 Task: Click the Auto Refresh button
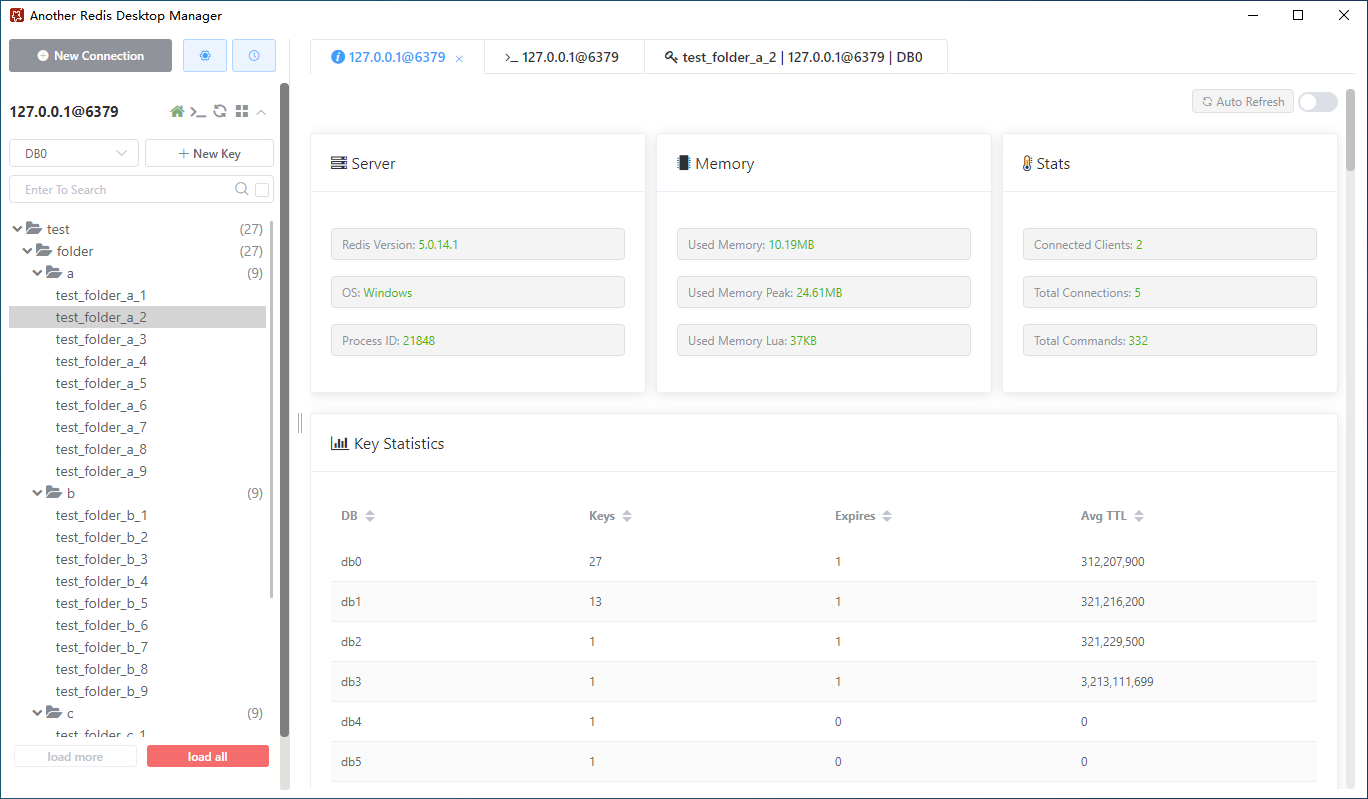(x=1243, y=102)
